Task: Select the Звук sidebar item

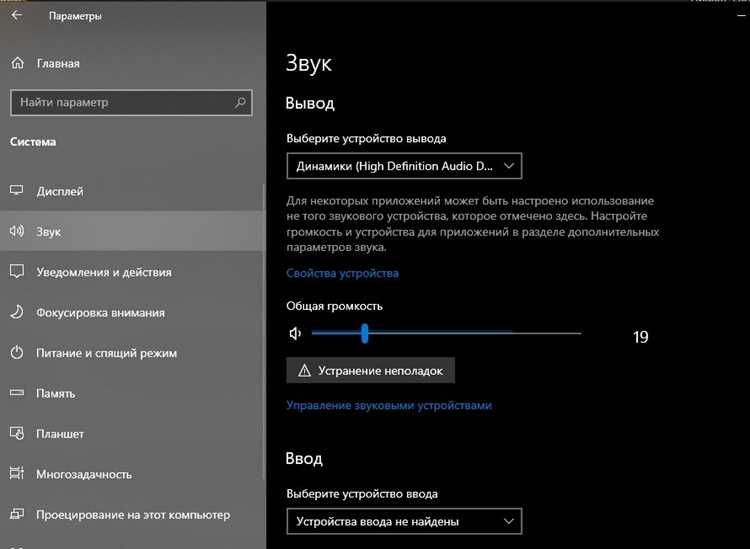Action: pyautogui.click(x=132, y=231)
